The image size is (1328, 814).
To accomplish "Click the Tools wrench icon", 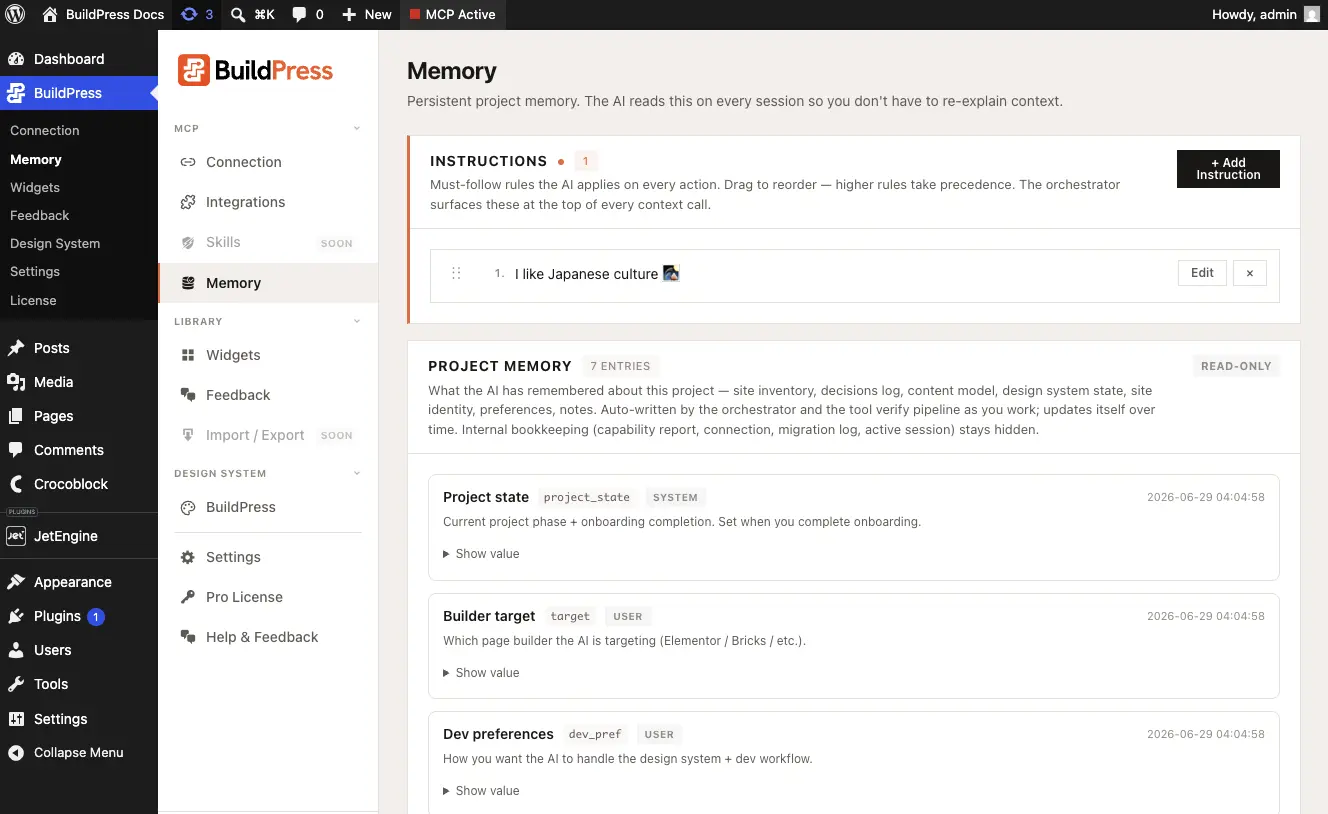I will [x=16, y=684].
